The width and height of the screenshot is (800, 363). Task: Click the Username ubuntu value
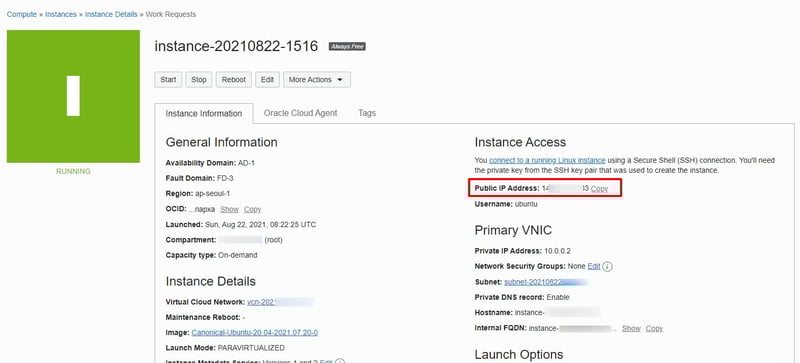(x=526, y=204)
